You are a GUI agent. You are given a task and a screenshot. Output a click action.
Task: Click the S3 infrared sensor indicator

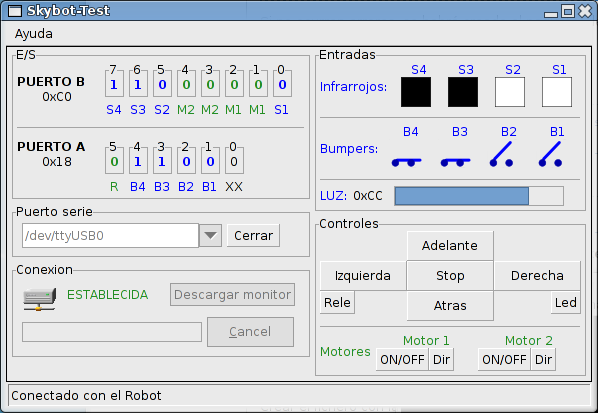[463, 92]
